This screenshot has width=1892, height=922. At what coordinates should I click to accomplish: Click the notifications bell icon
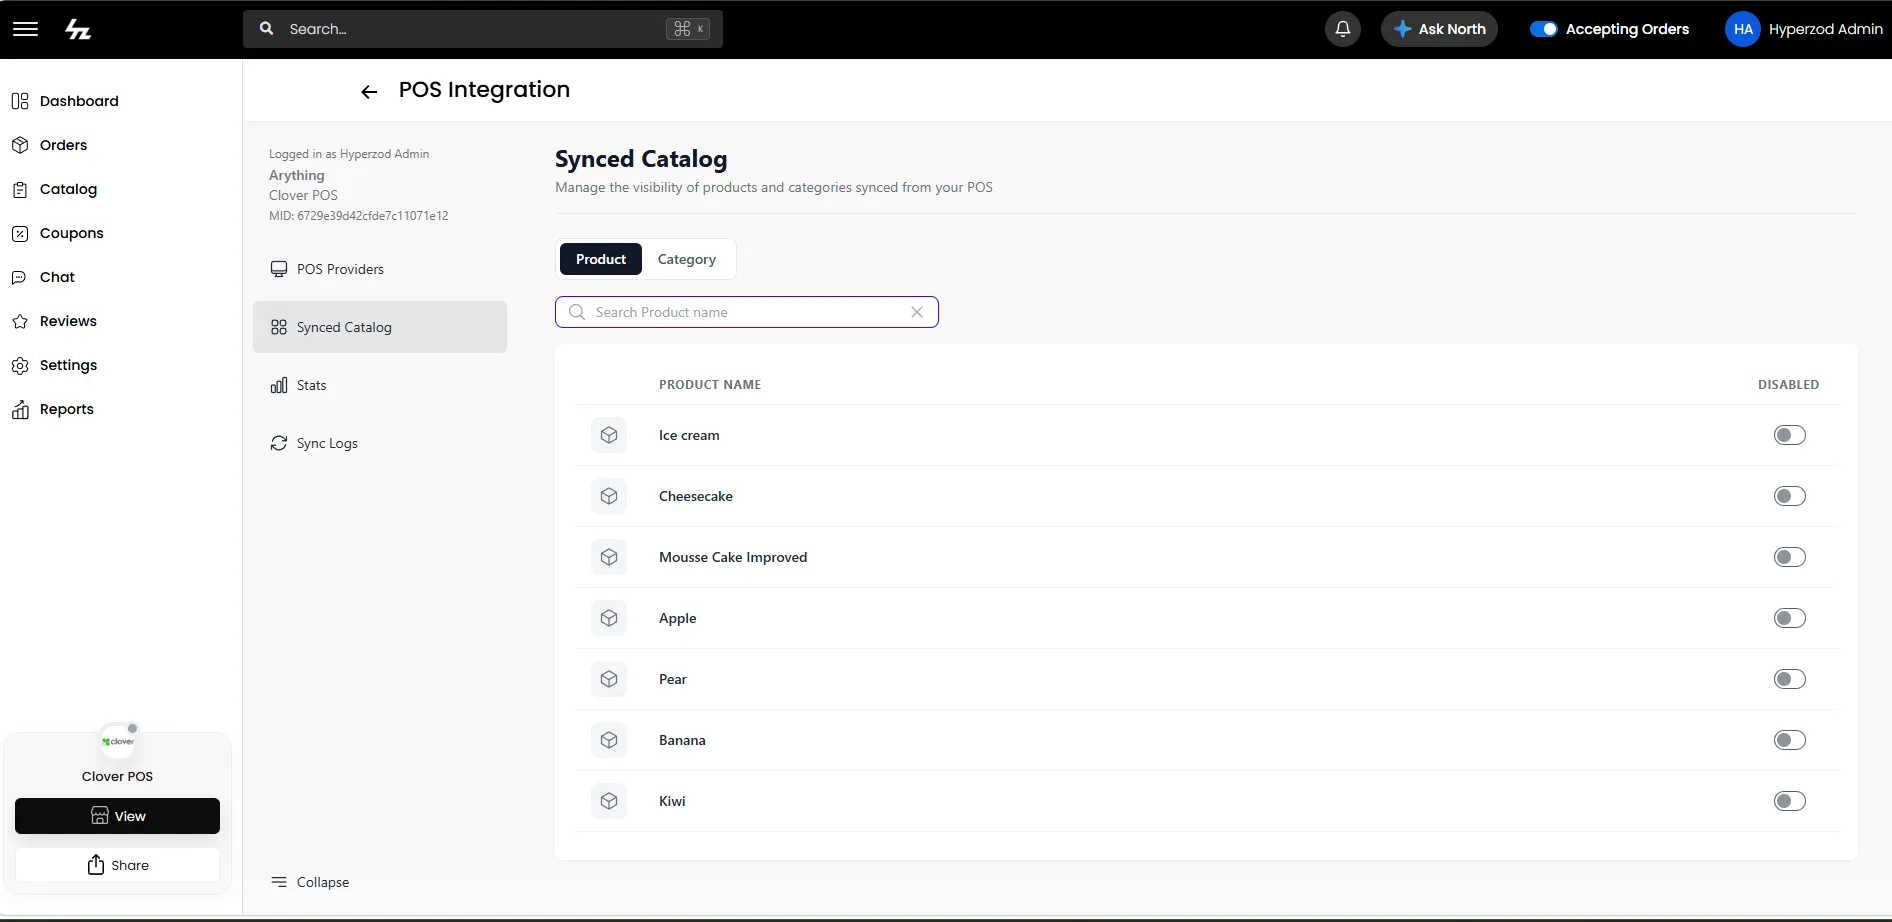point(1343,29)
